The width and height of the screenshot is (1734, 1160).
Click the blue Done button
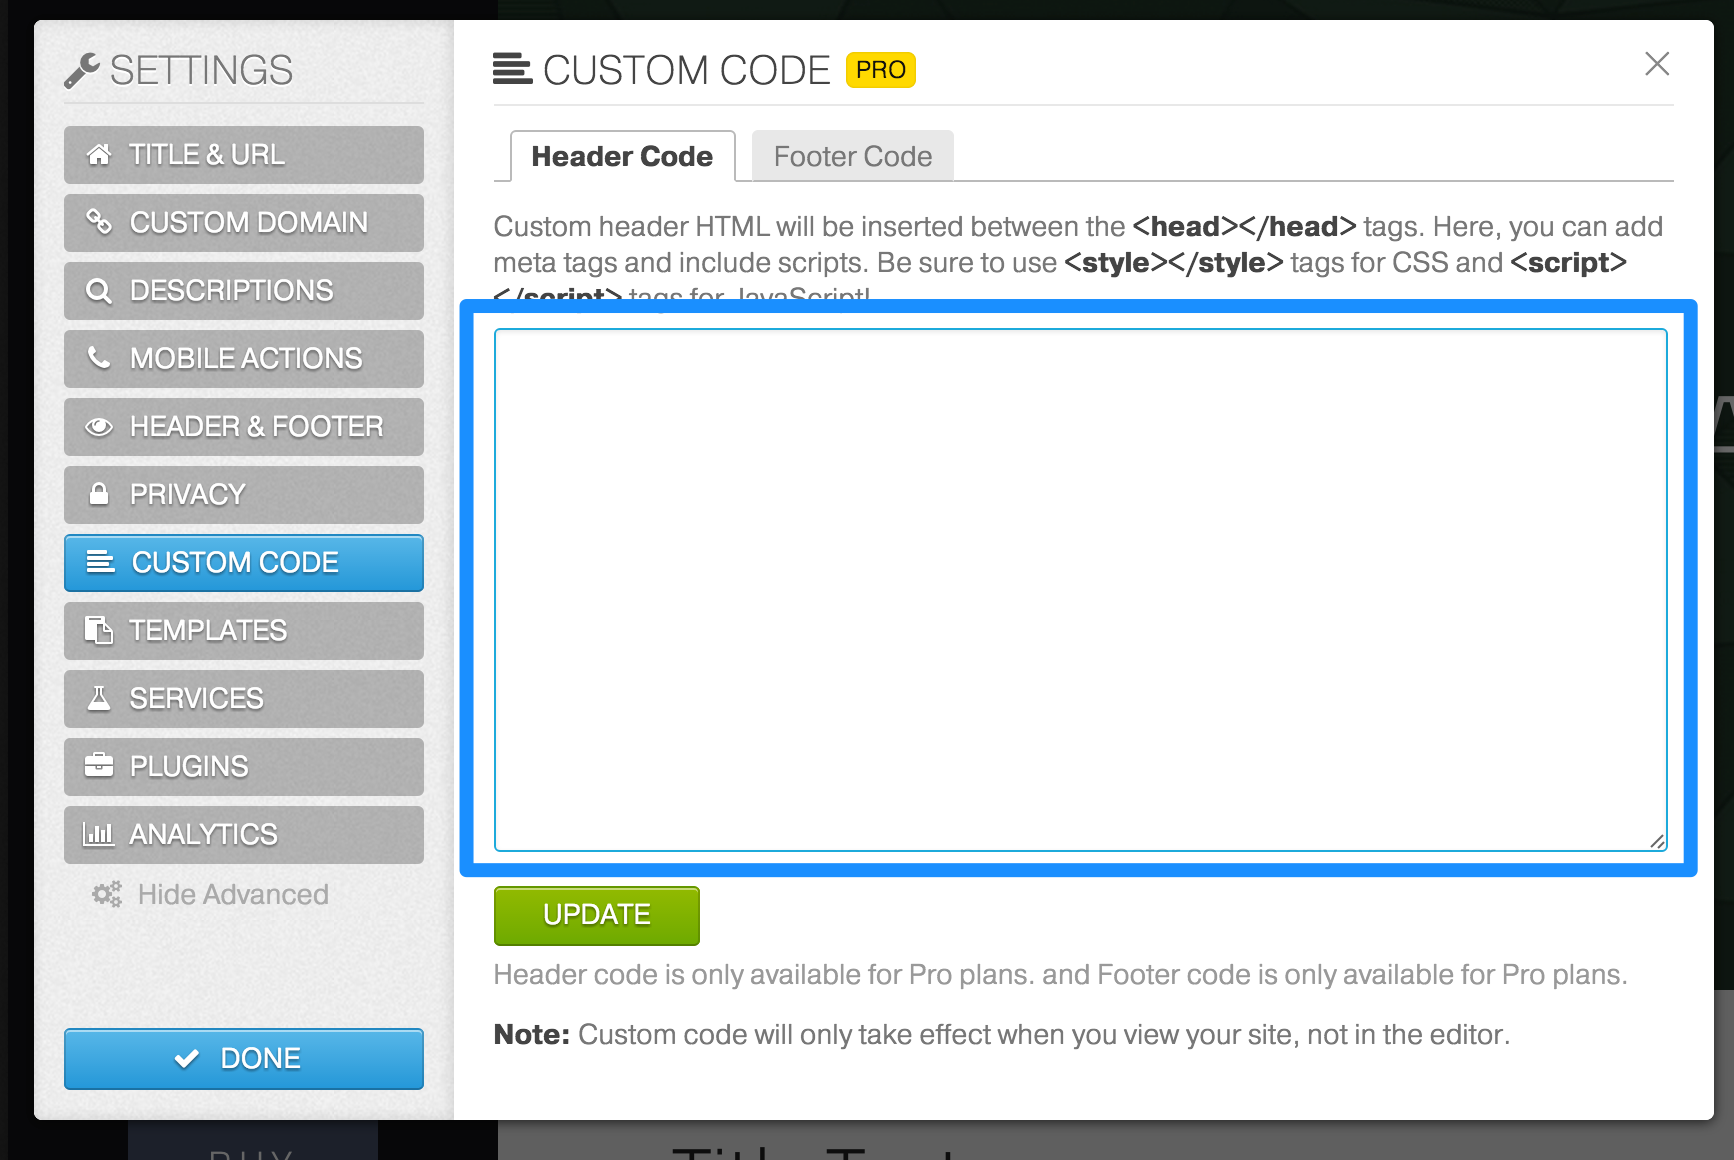(243, 1058)
